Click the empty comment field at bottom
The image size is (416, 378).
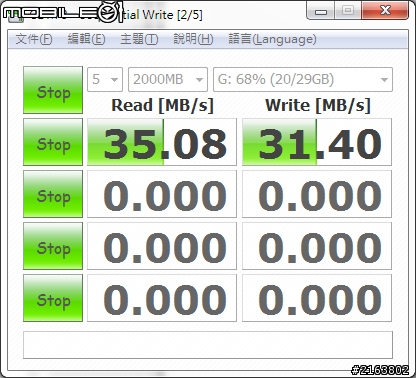tap(208, 345)
